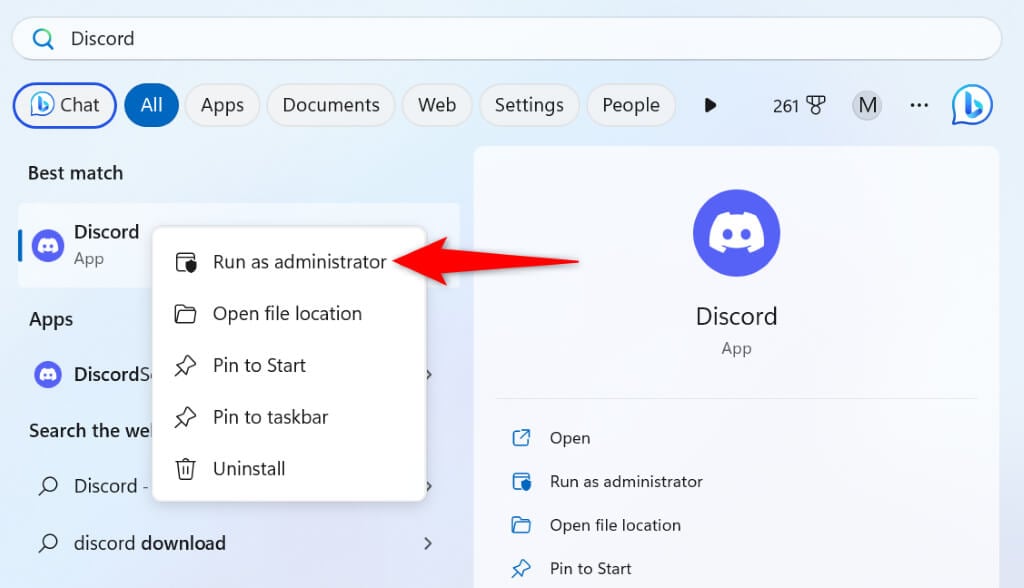Screen dimensions: 1024x588
Task: Click Run as administrator in details pane
Action: 626,482
